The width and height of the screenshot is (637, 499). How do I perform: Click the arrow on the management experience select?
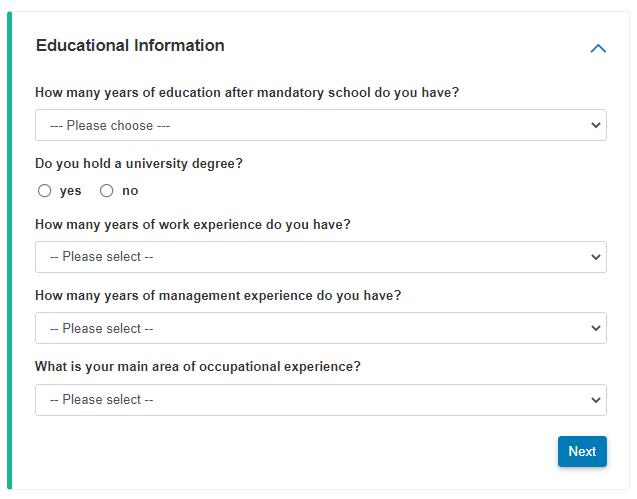(596, 328)
